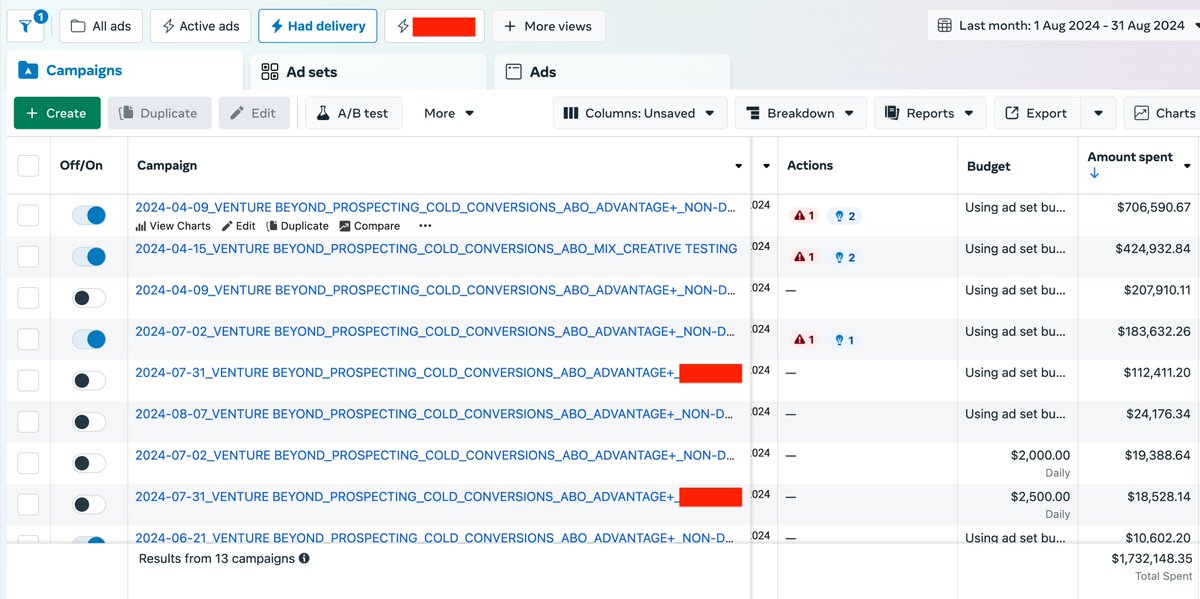This screenshot has height=599, width=1200.
Task: Turn on the campaign with the $2,500.00 daily budget
Action: tap(89, 504)
